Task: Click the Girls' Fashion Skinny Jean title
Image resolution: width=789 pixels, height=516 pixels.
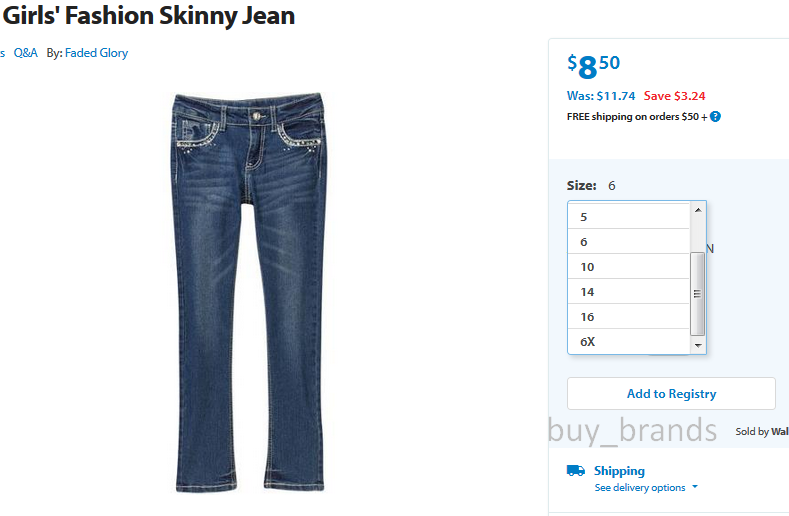Action: tap(148, 15)
